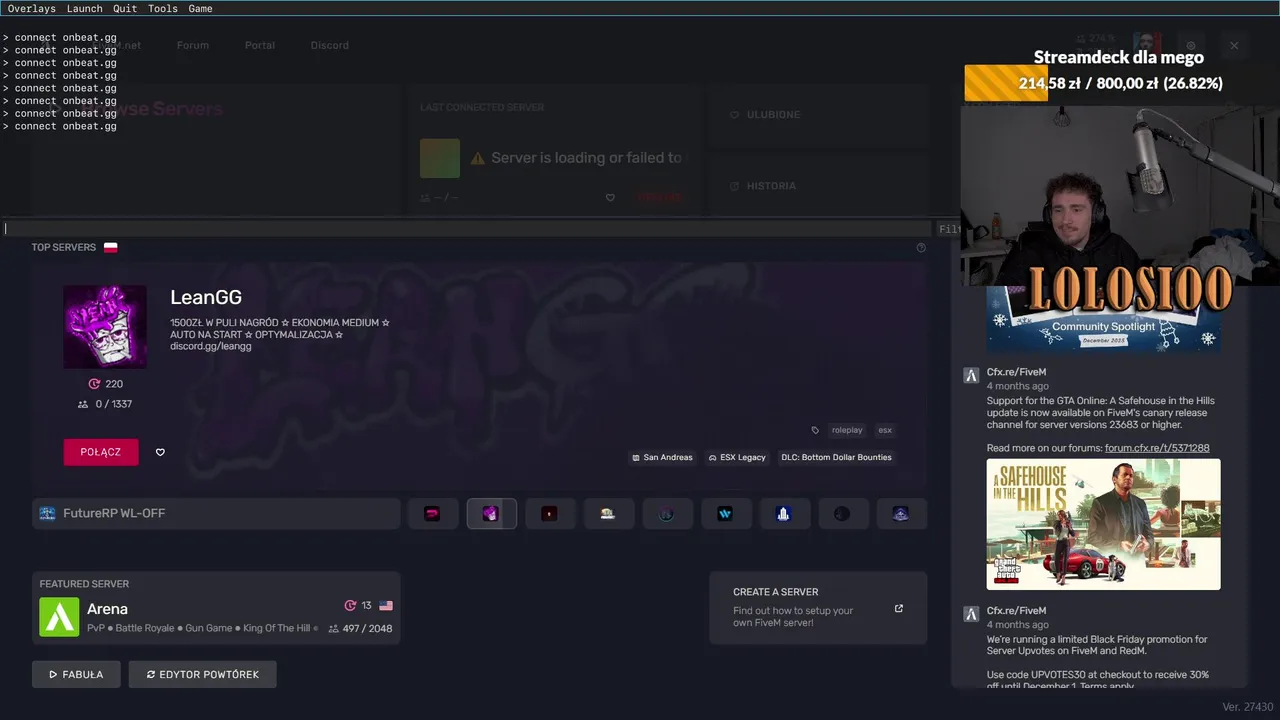Select the blue W server icon

click(725, 513)
